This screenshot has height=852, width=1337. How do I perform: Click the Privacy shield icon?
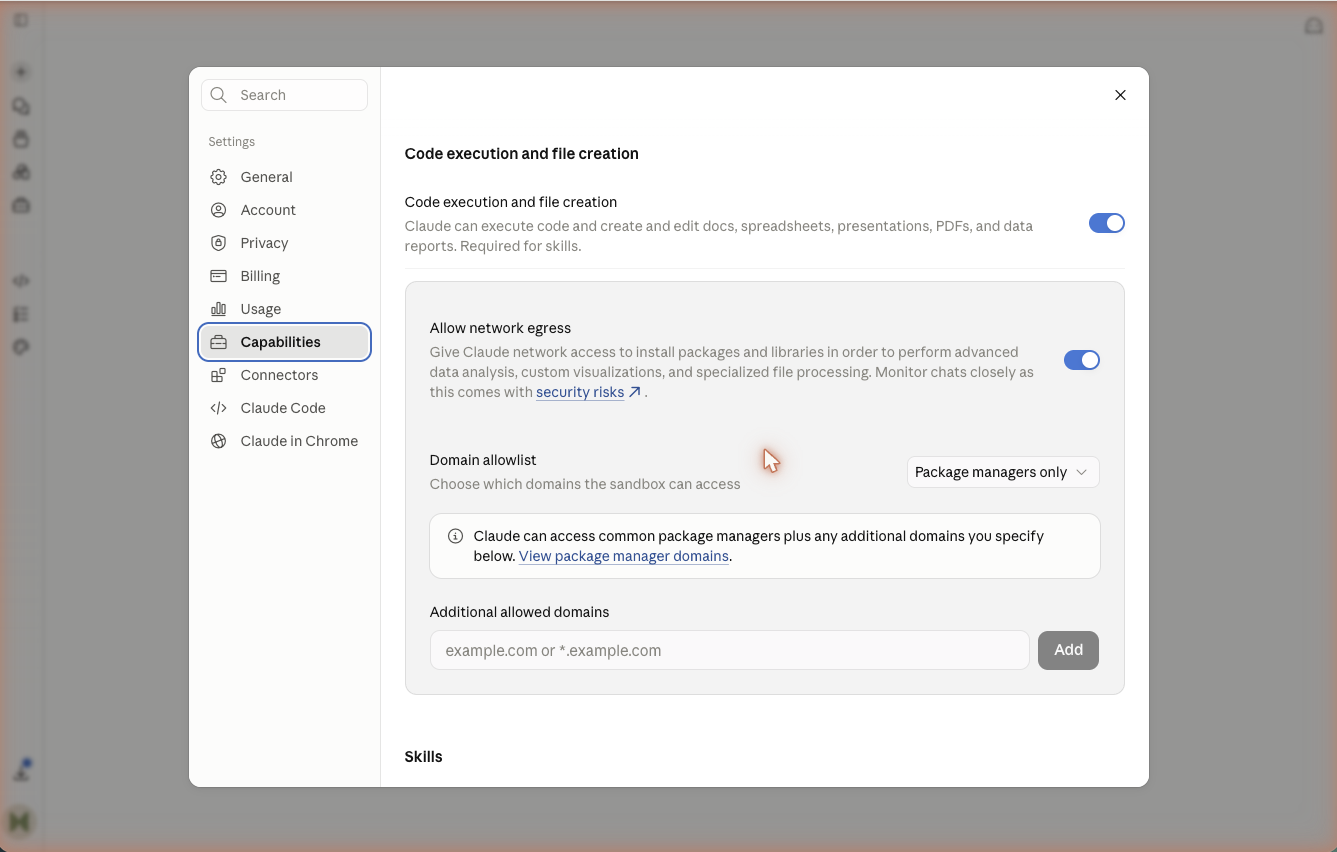coord(218,243)
